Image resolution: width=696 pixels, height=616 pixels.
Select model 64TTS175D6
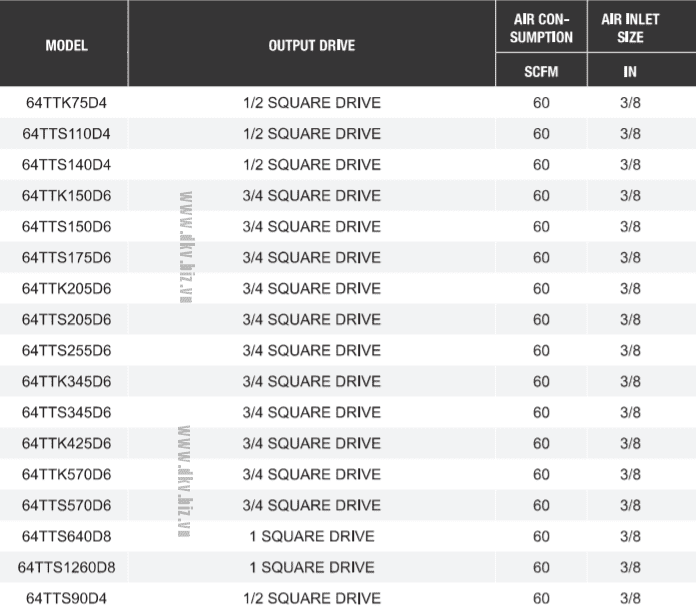[x=66, y=258]
